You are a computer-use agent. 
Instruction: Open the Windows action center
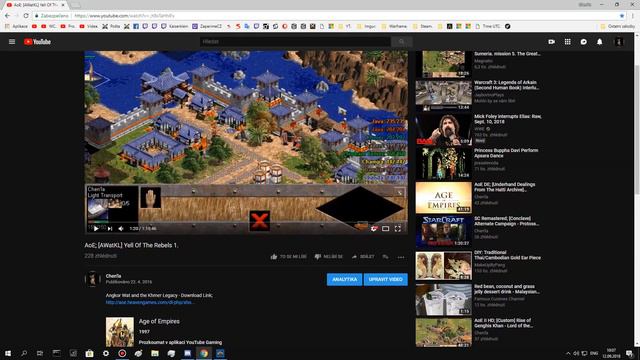[x=629, y=353]
